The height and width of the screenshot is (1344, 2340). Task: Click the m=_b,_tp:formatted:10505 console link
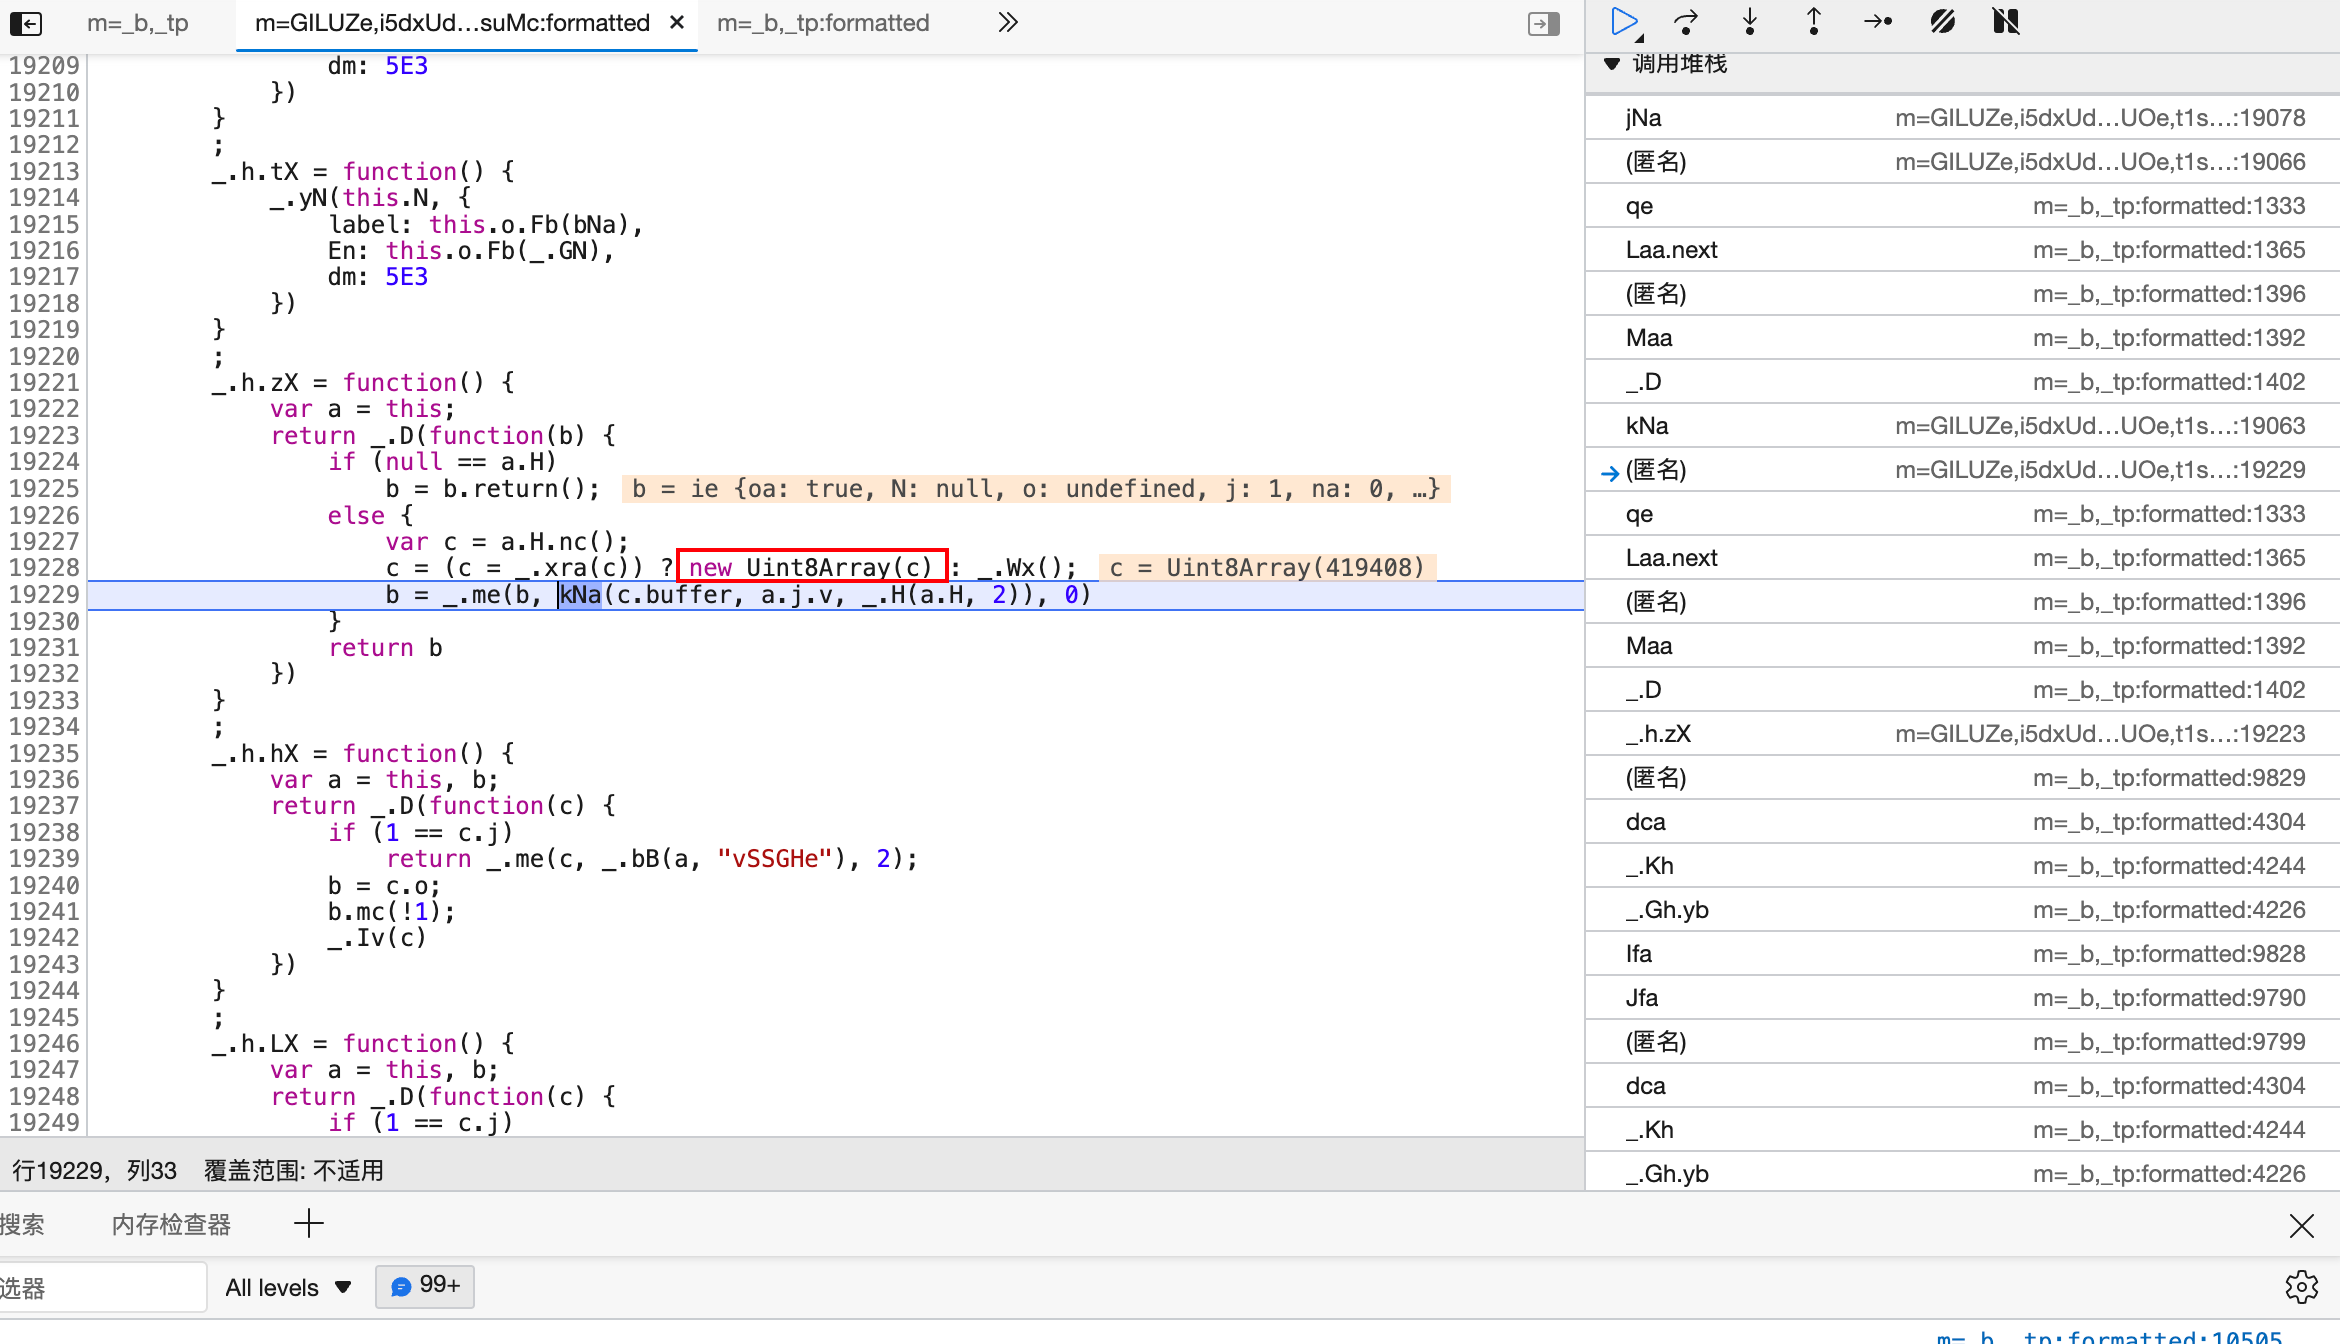tap(2109, 1336)
